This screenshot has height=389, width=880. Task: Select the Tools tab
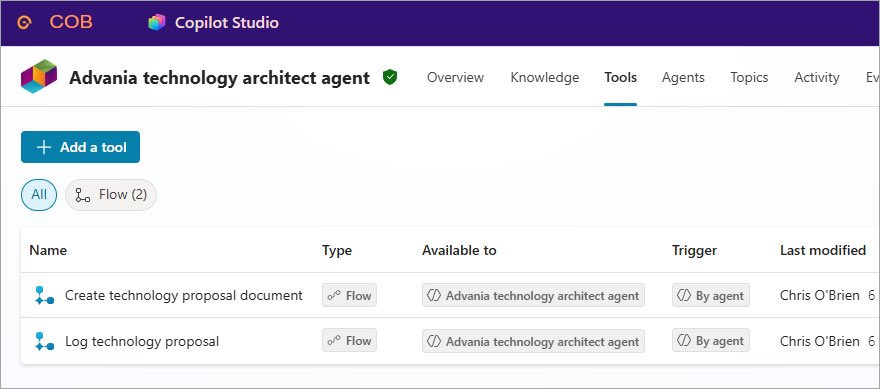point(620,77)
